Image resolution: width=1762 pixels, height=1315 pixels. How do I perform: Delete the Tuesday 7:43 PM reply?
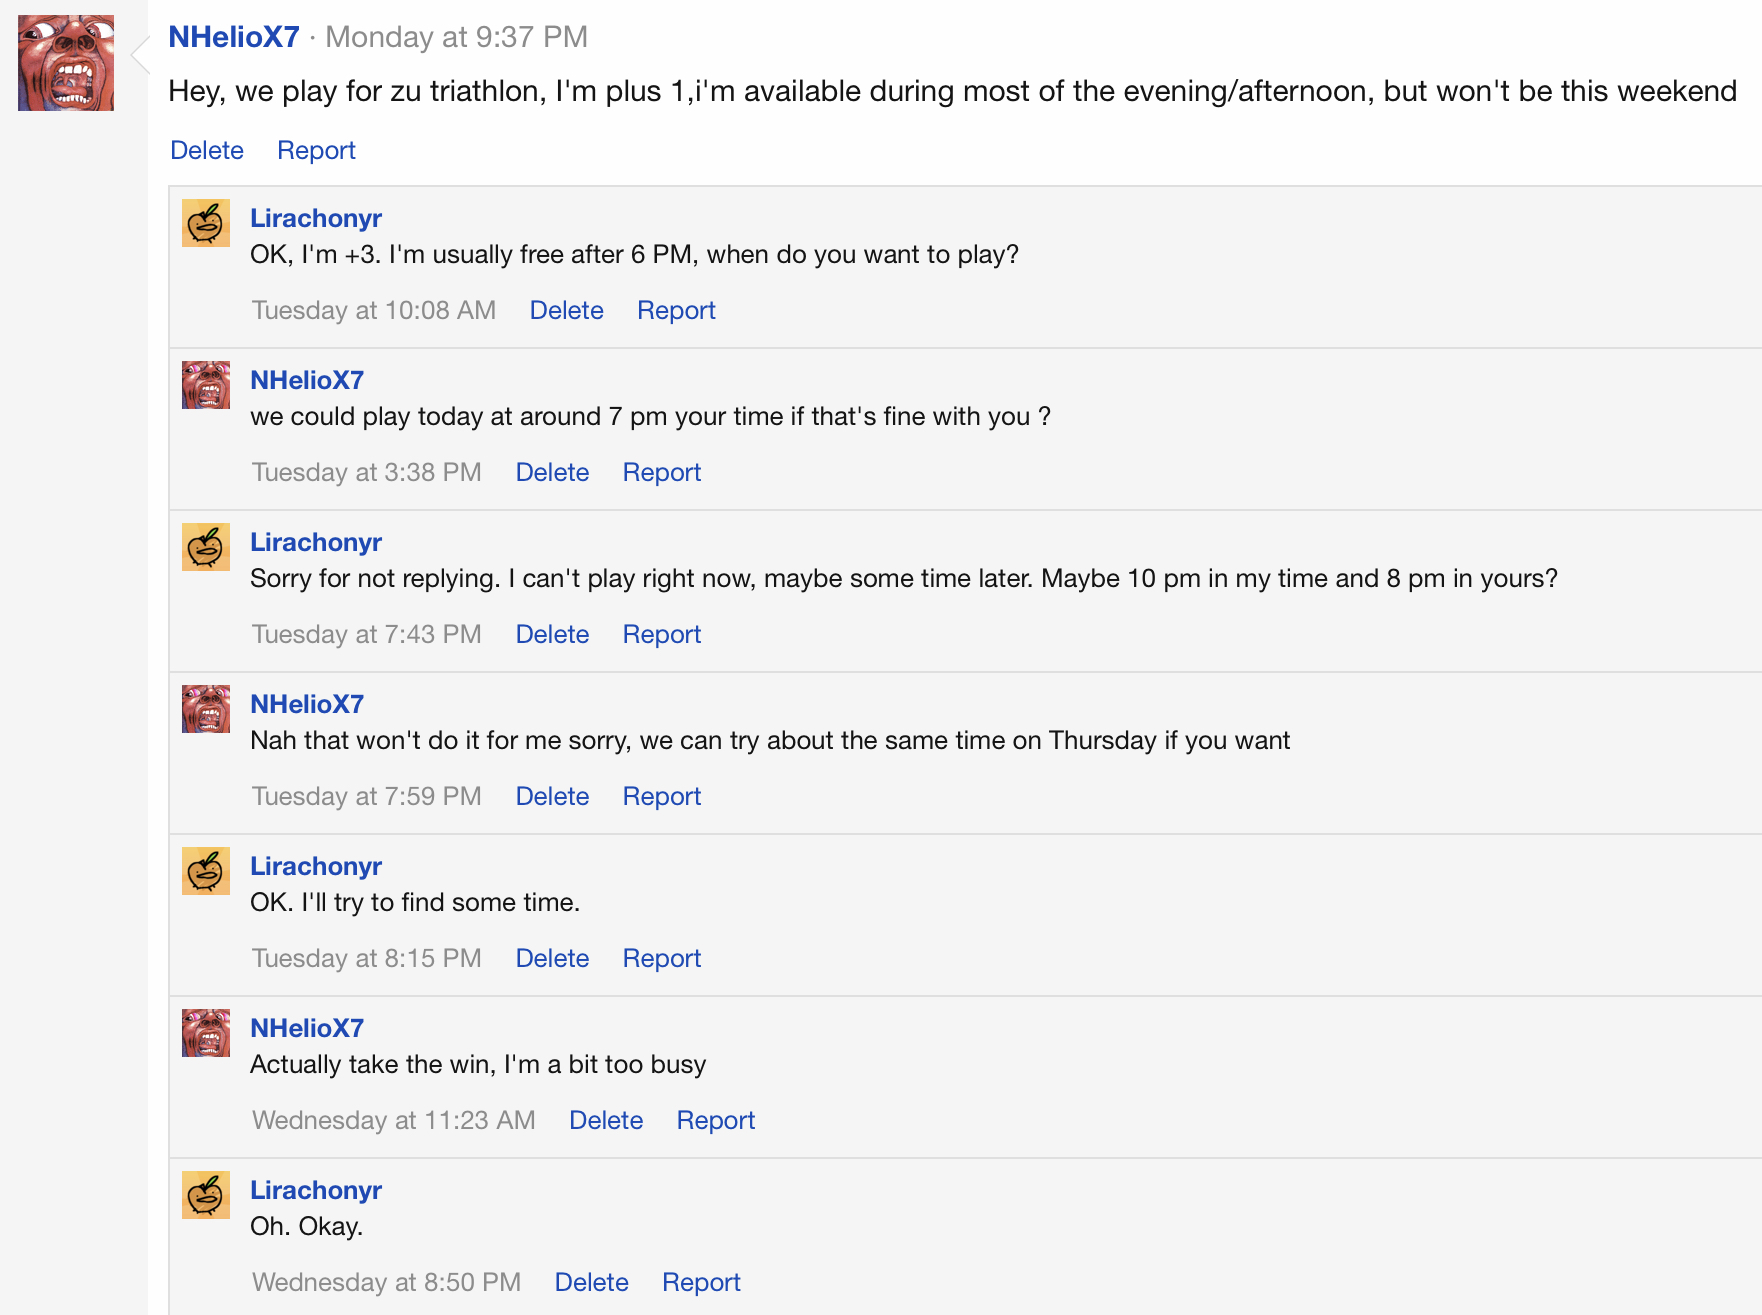552,634
